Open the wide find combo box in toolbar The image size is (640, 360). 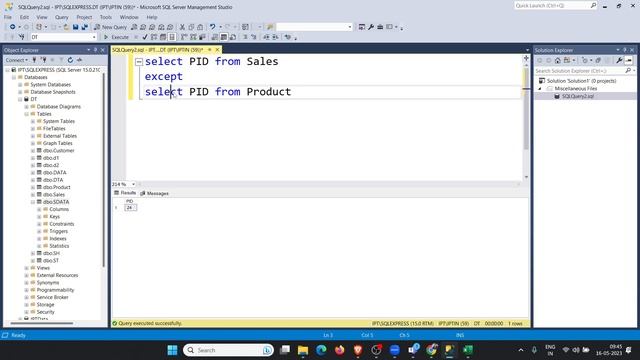pyautogui.click(x=314, y=27)
